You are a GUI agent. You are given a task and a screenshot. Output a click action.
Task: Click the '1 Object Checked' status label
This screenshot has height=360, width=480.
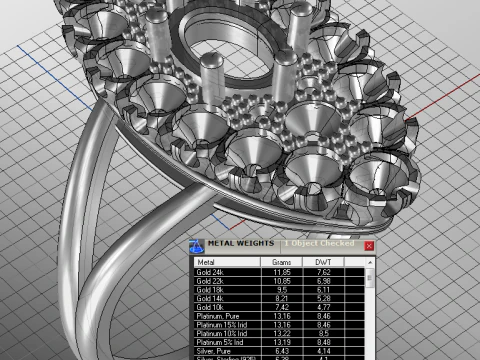tap(319, 243)
